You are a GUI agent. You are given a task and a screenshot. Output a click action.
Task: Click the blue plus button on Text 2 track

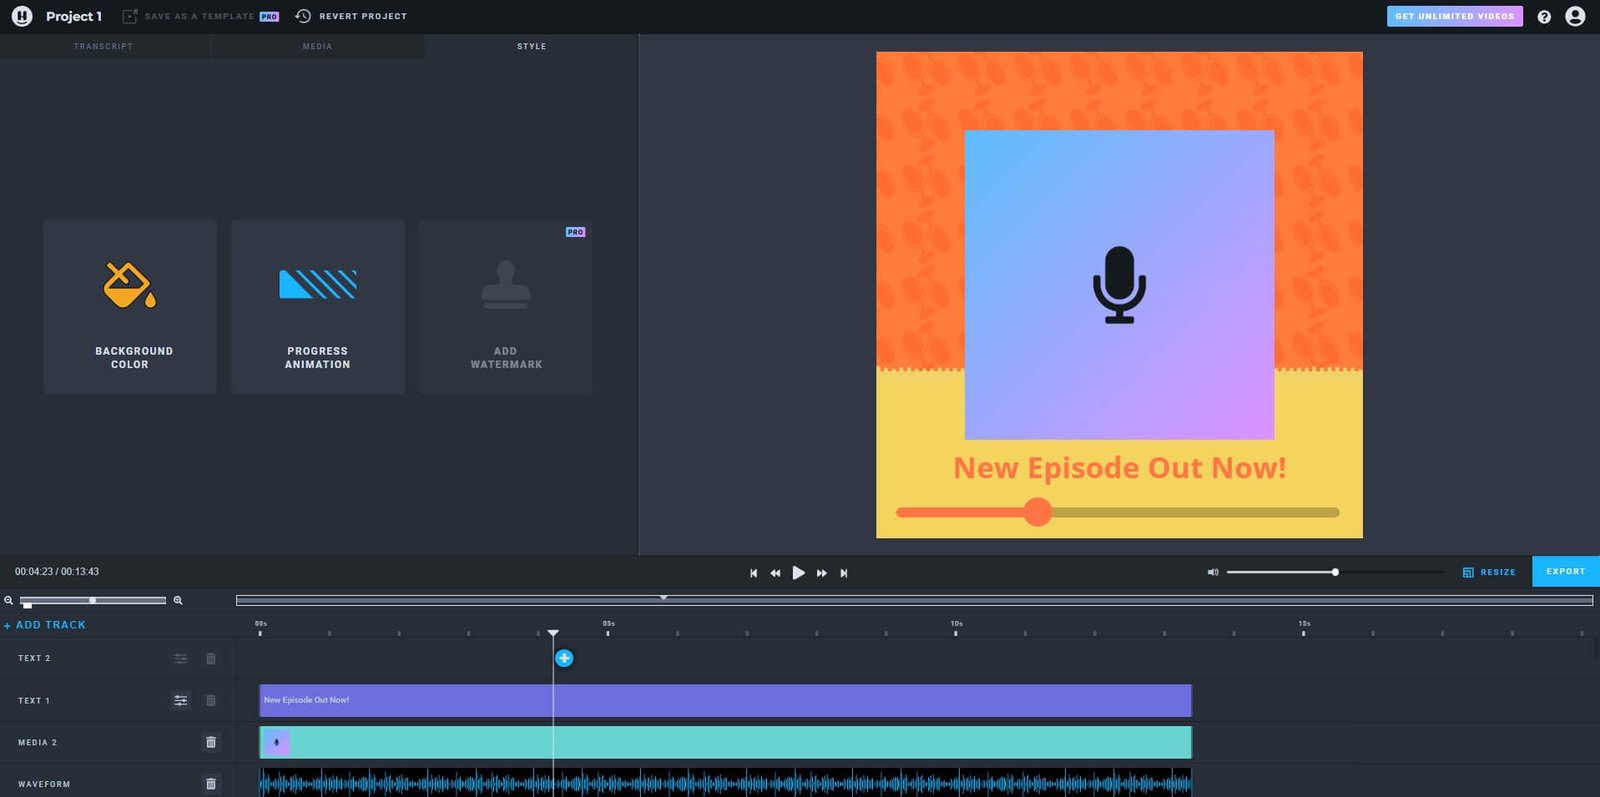[564, 658]
